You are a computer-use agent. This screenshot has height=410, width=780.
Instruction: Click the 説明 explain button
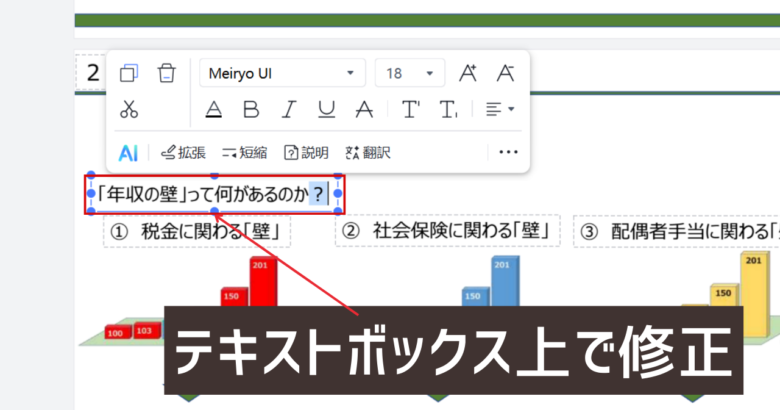click(x=306, y=153)
